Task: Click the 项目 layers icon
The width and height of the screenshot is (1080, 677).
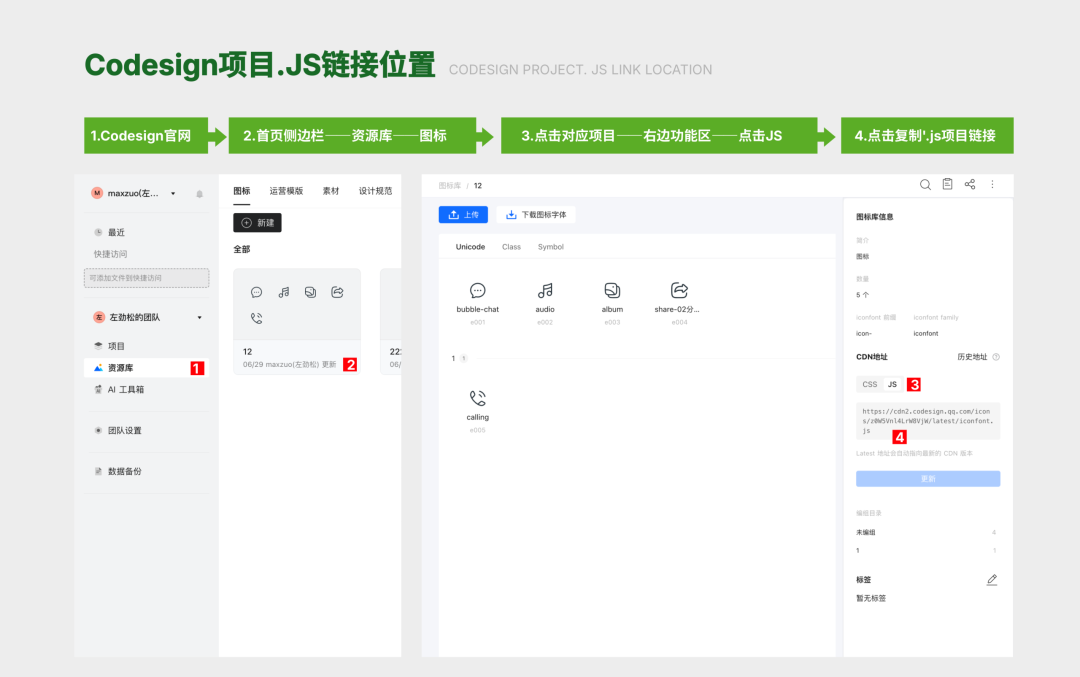Action: (x=98, y=346)
